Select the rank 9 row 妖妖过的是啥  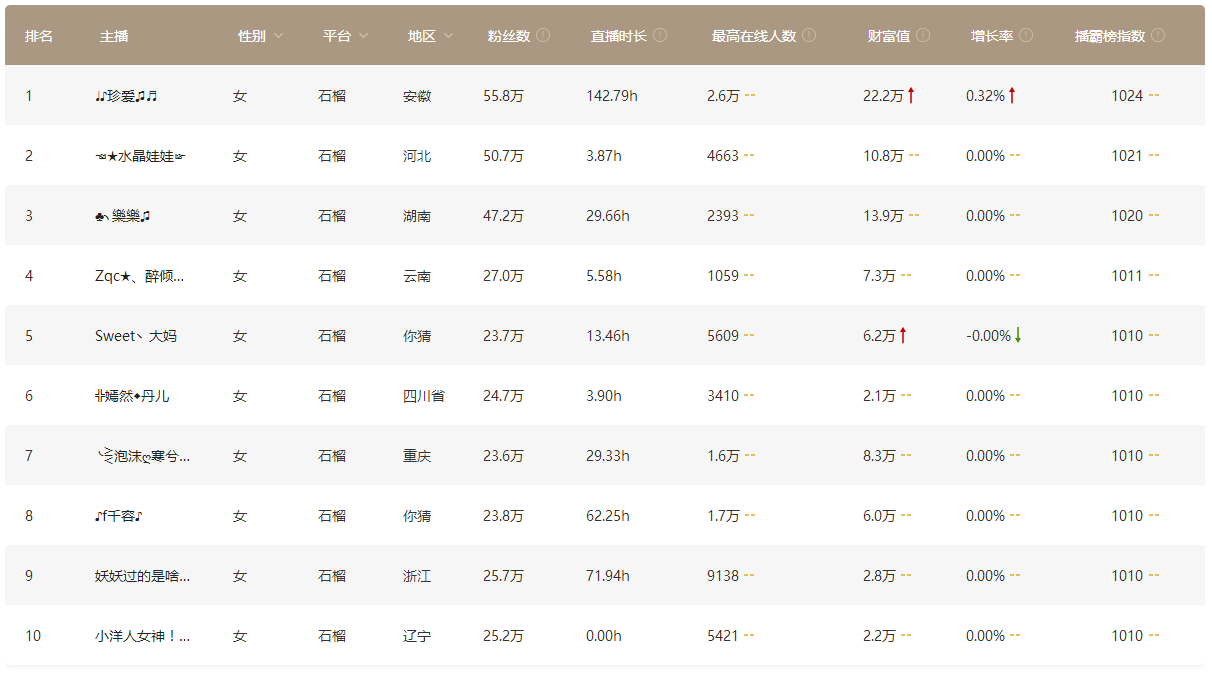[x=605, y=575]
